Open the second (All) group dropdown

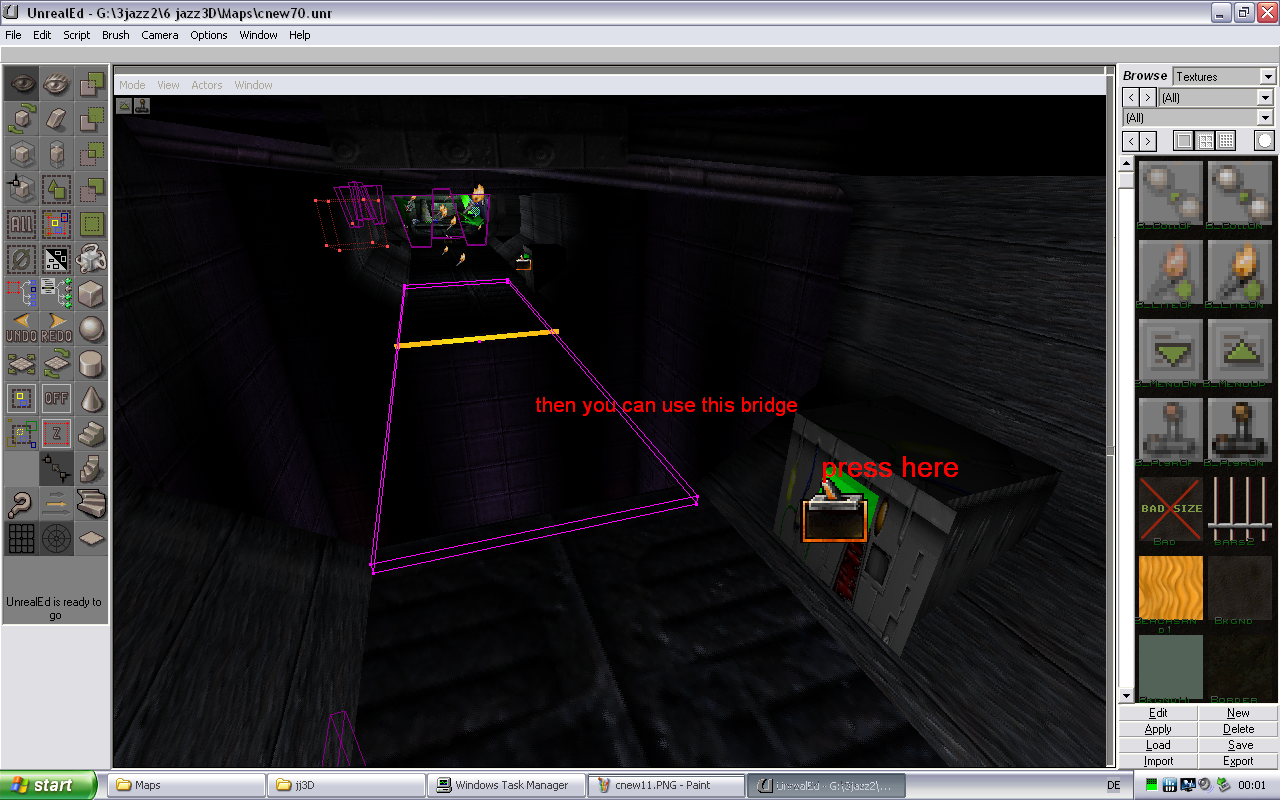pos(1265,118)
